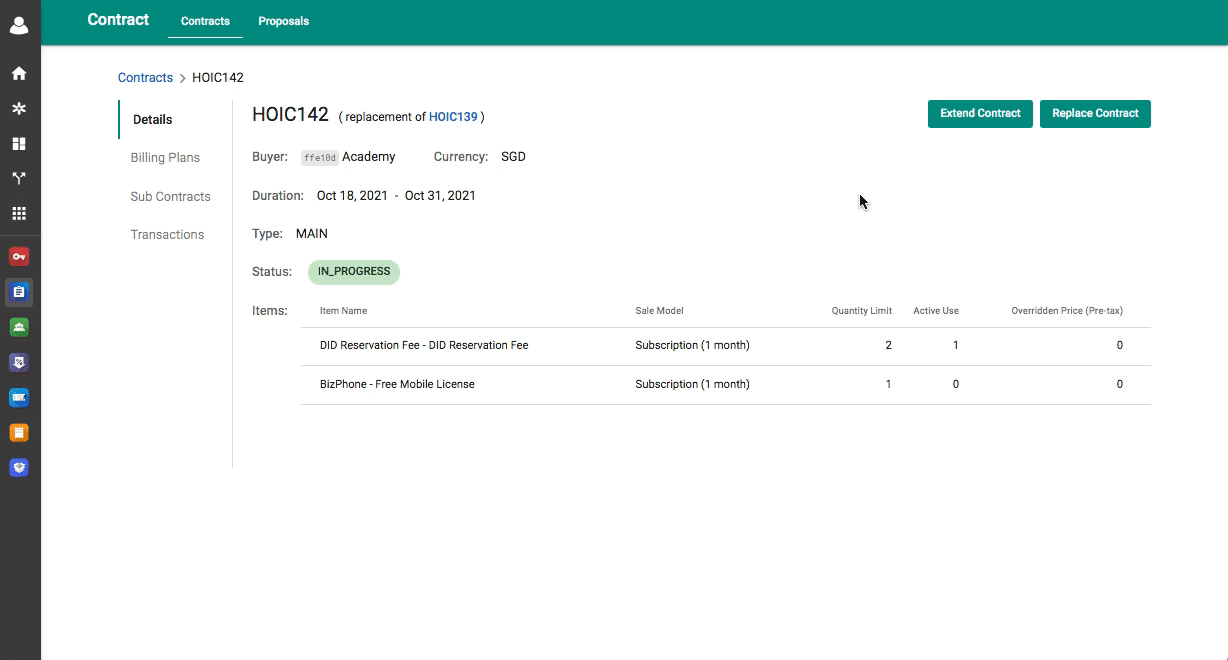1228x660 pixels.
Task: Open the HOIC139 replaced contract link
Action: 453,117
